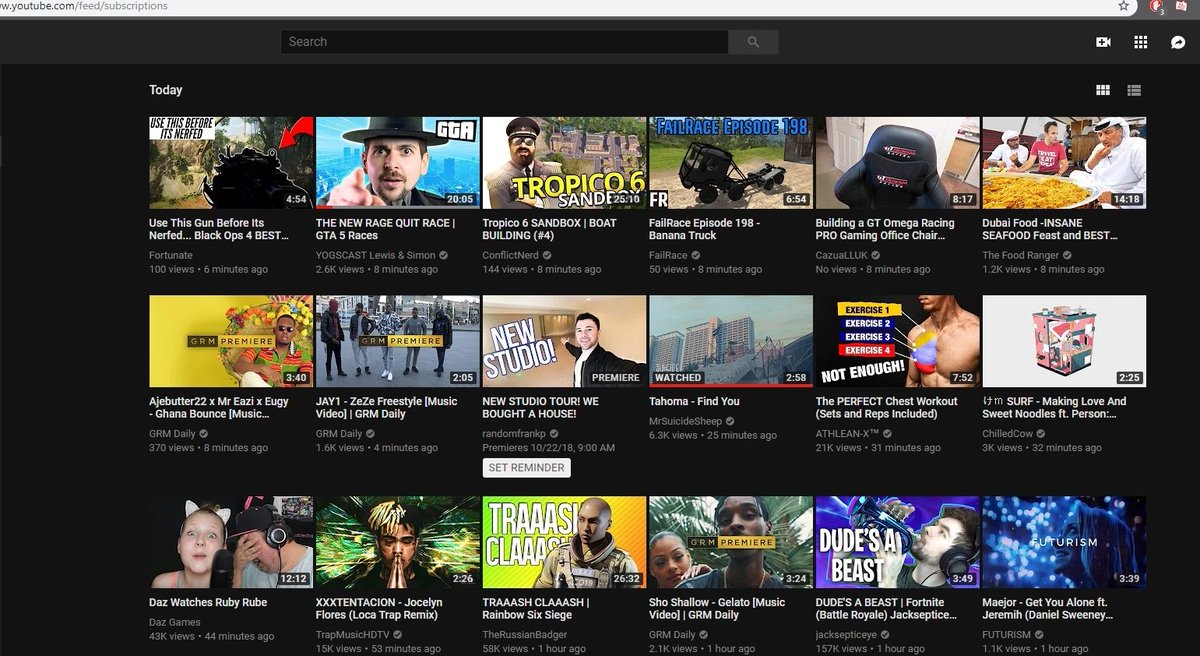1200x656 pixels.
Task: Open GT Omega Racing chair thumbnail
Action: pos(897,163)
